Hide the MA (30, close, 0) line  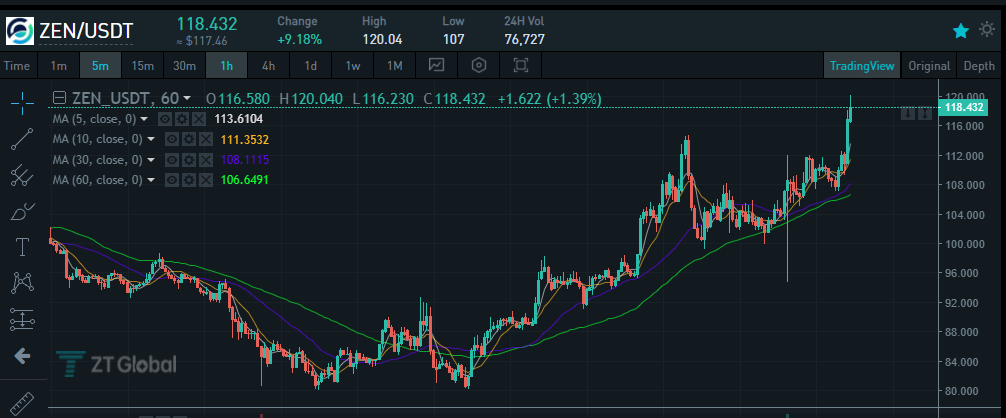[172, 160]
